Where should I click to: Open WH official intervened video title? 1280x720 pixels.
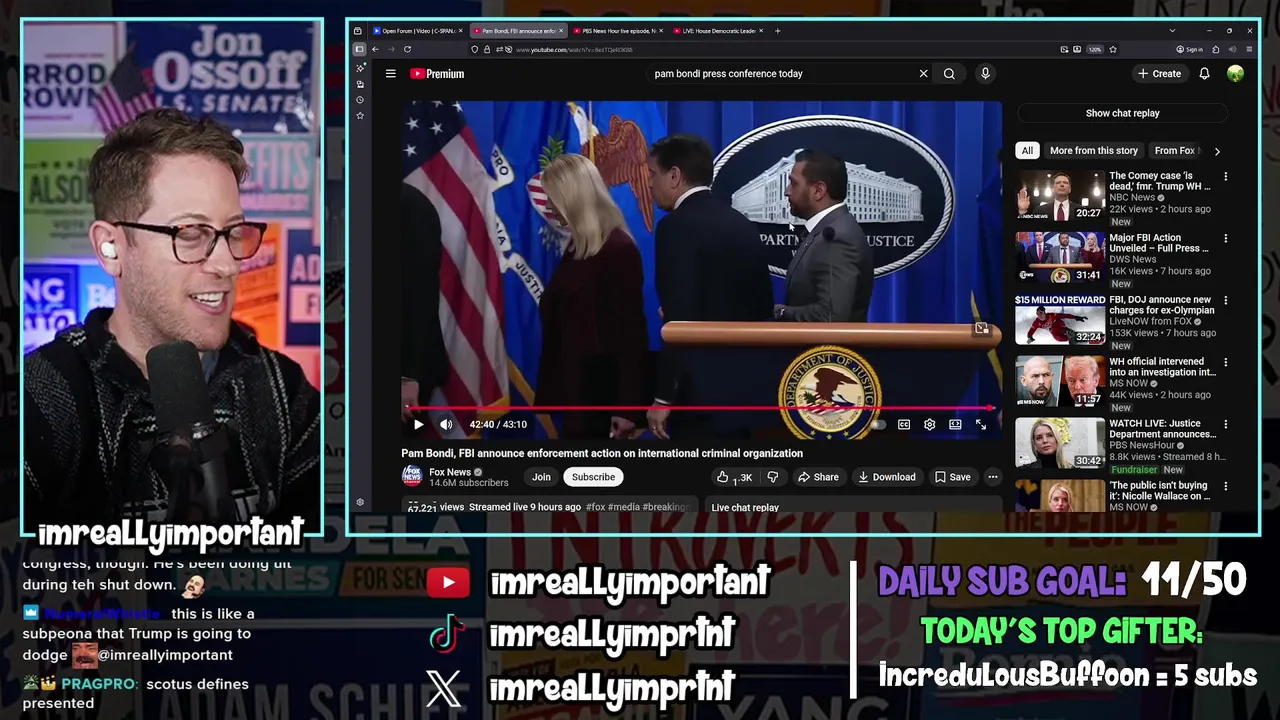click(x=1162, y=367)
